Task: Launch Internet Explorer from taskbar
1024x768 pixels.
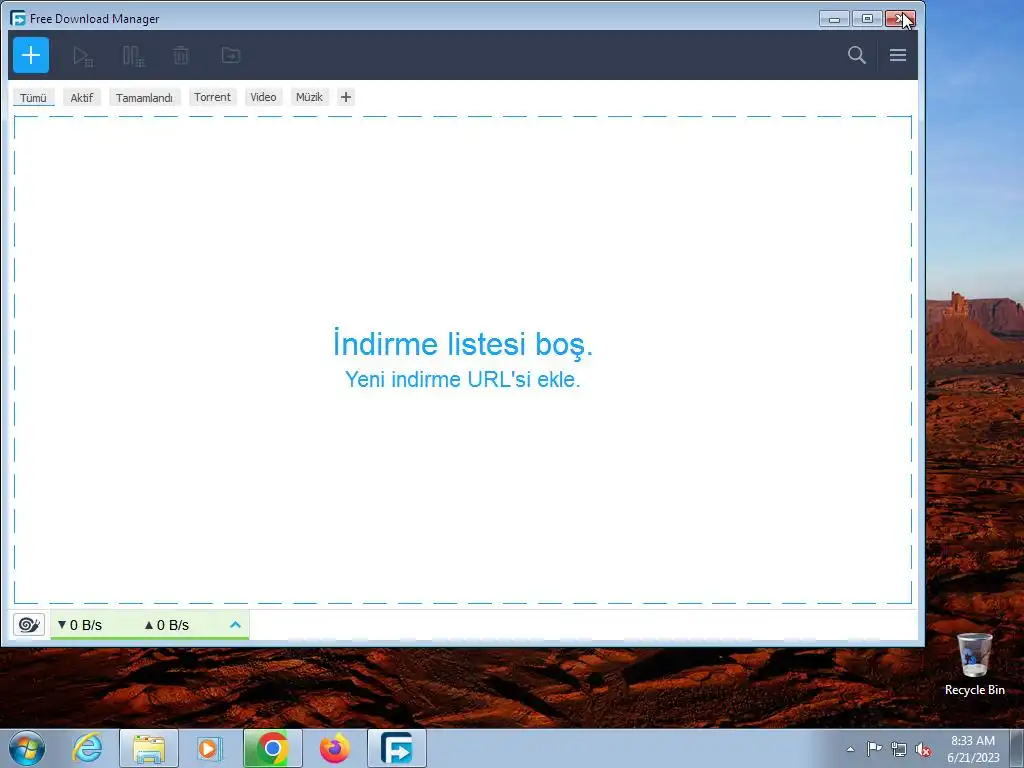Action: click(x=88, y=748)
